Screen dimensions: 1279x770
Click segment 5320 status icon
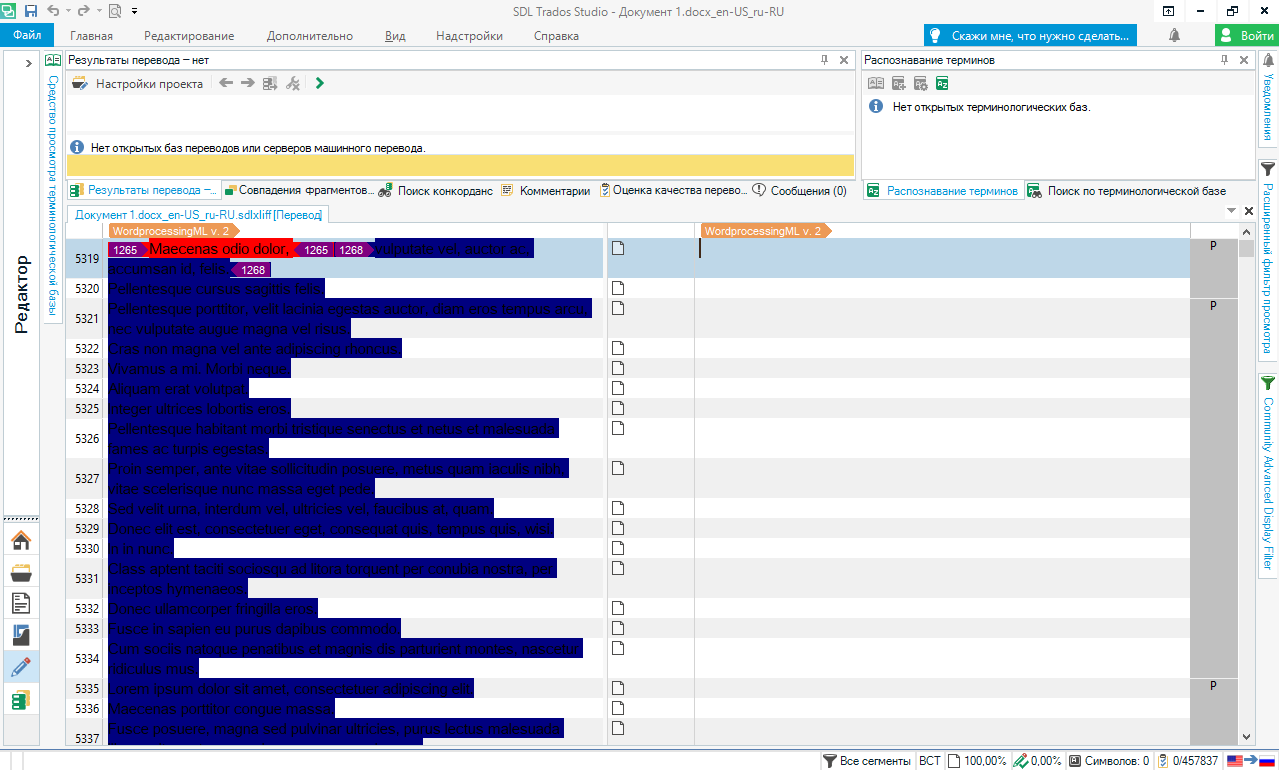click(617, 288)
